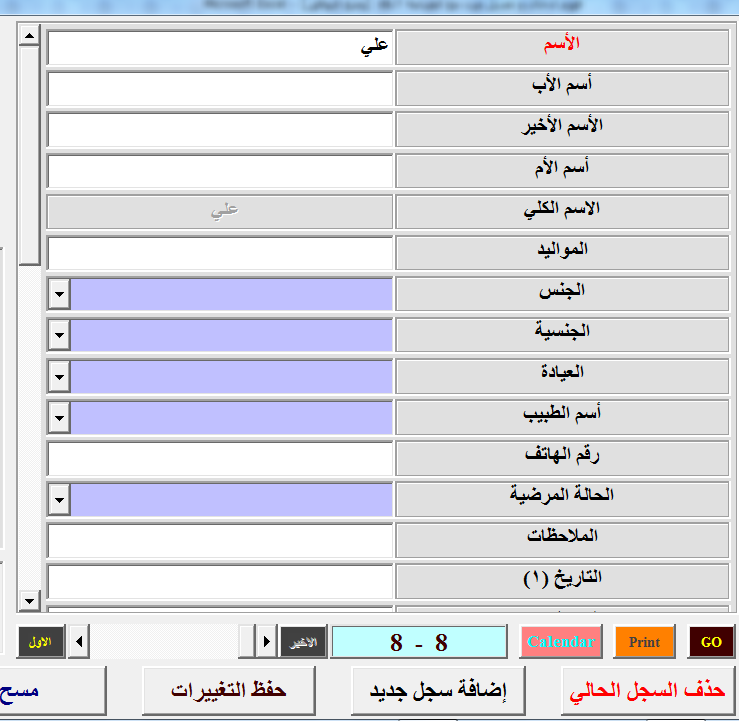Expand the أسم الطبيب doctor dropdown

59,418
